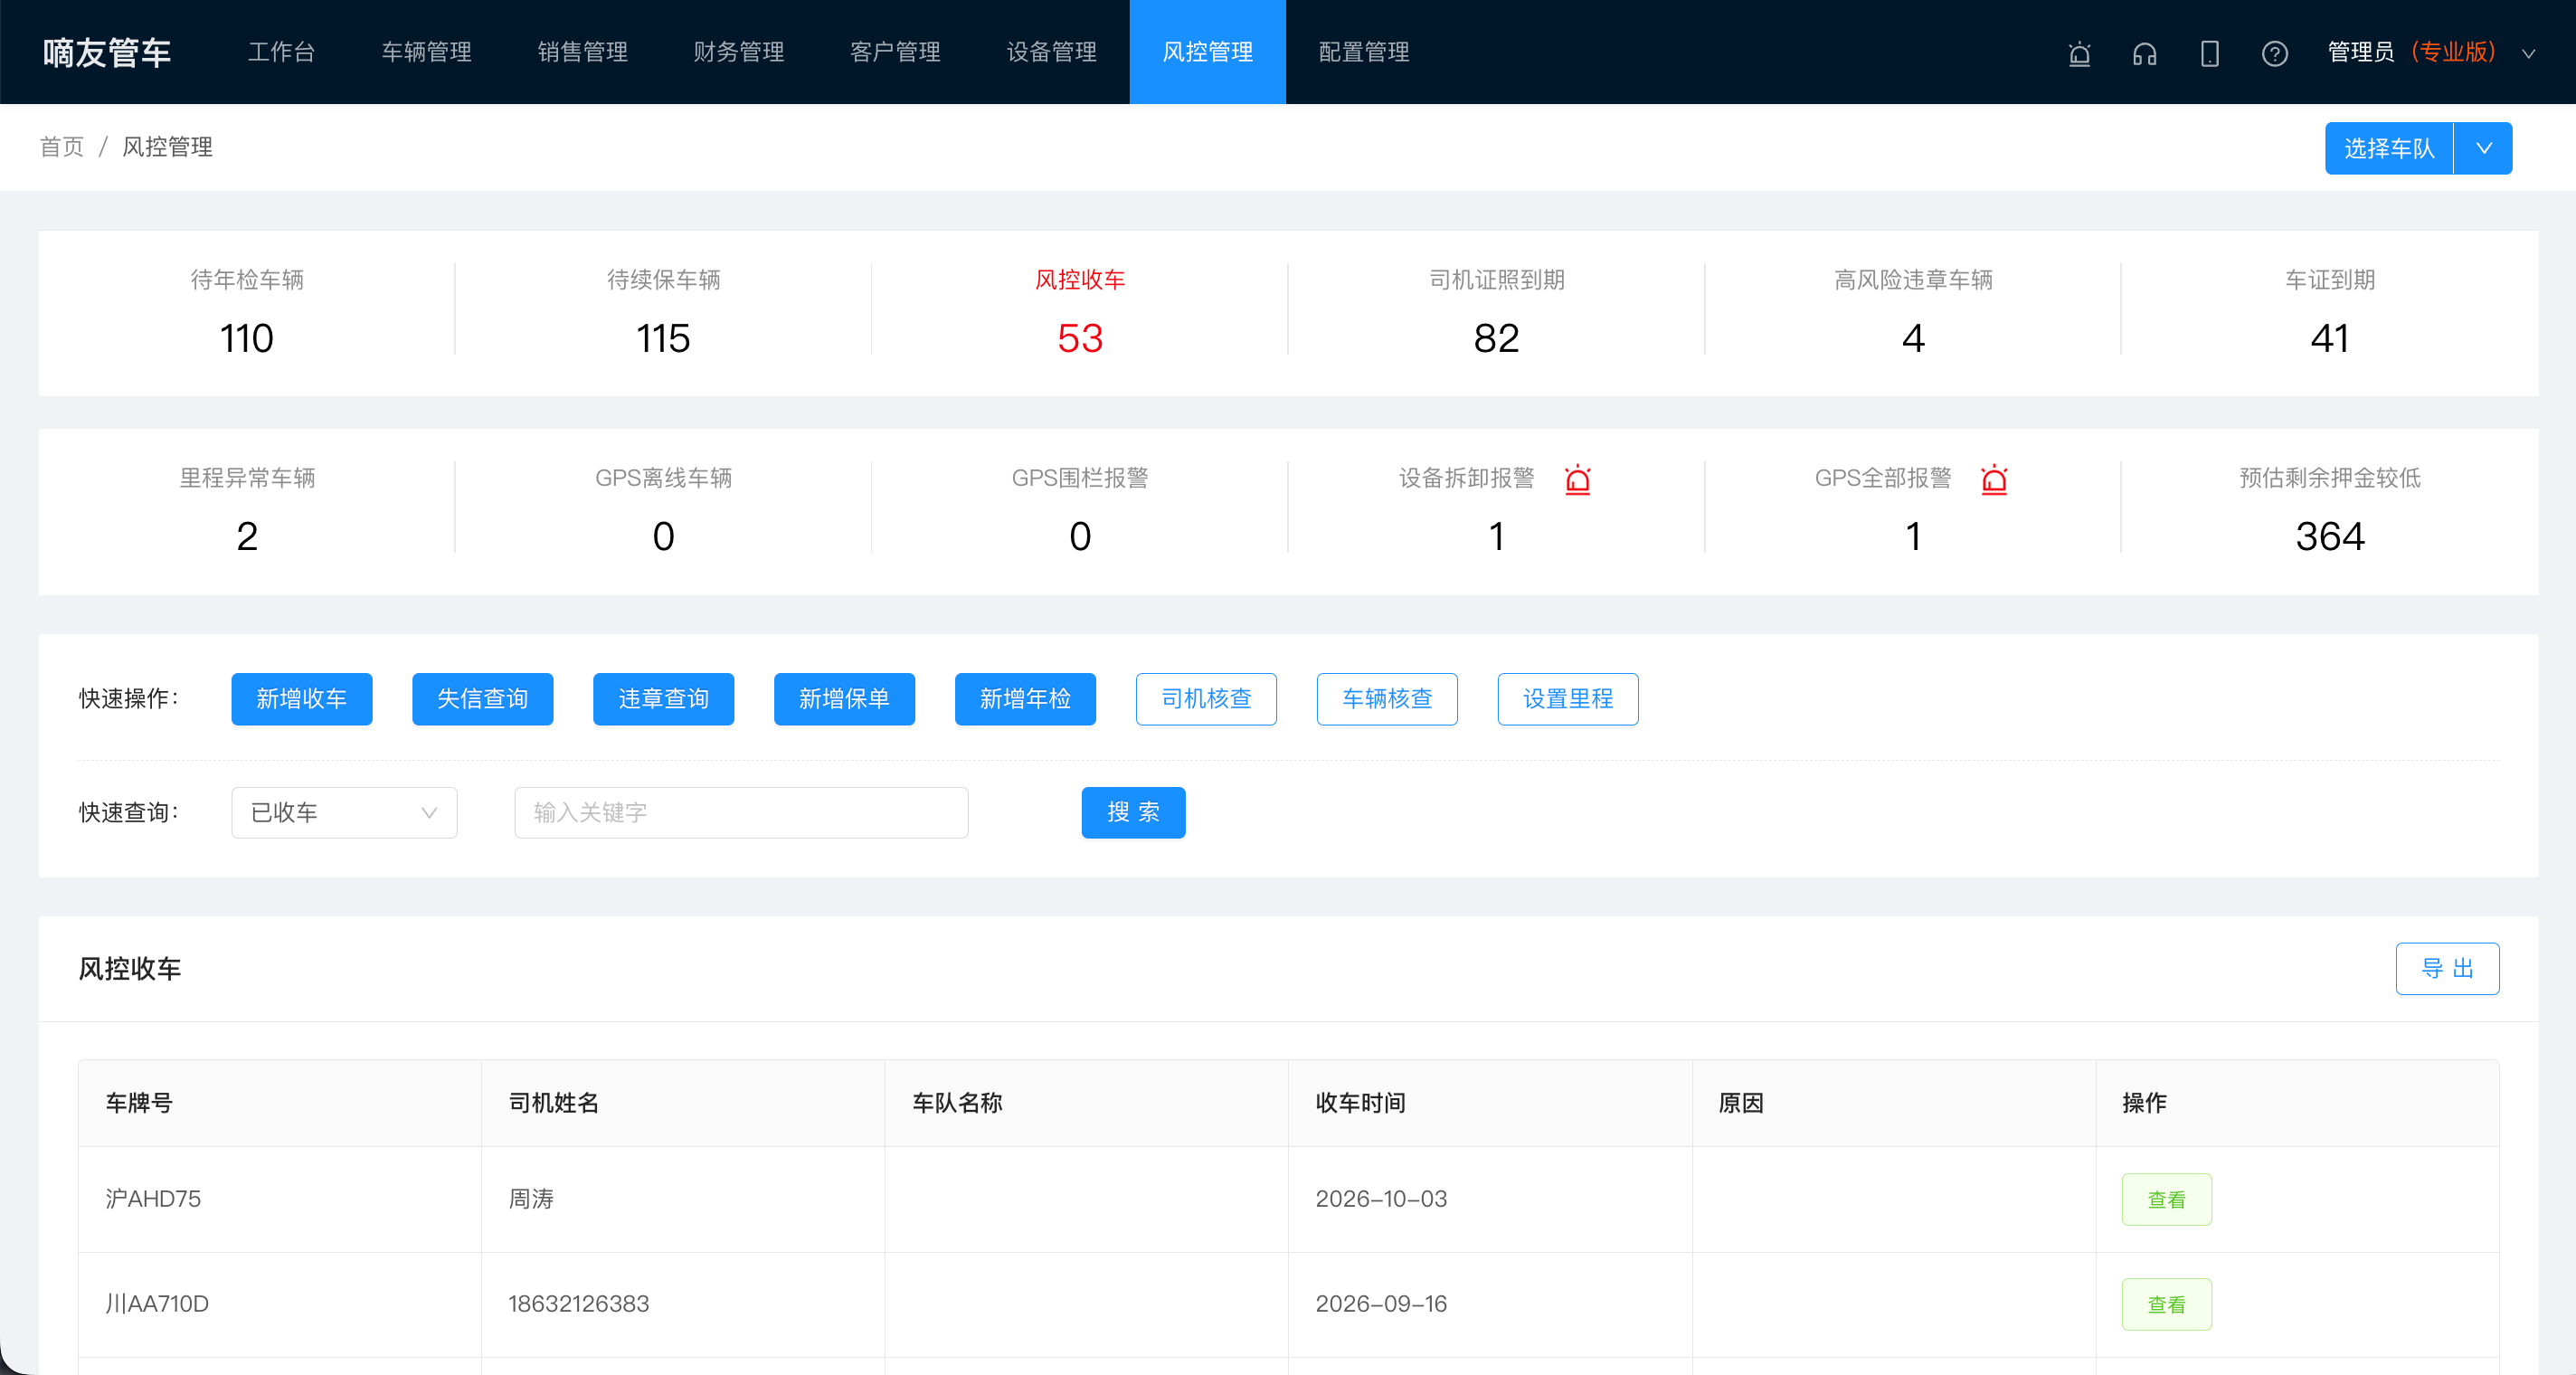The image size is (2576, 1375).
Task: Focus the 输入关键字 search field
Action: click(x=741, y=812)
